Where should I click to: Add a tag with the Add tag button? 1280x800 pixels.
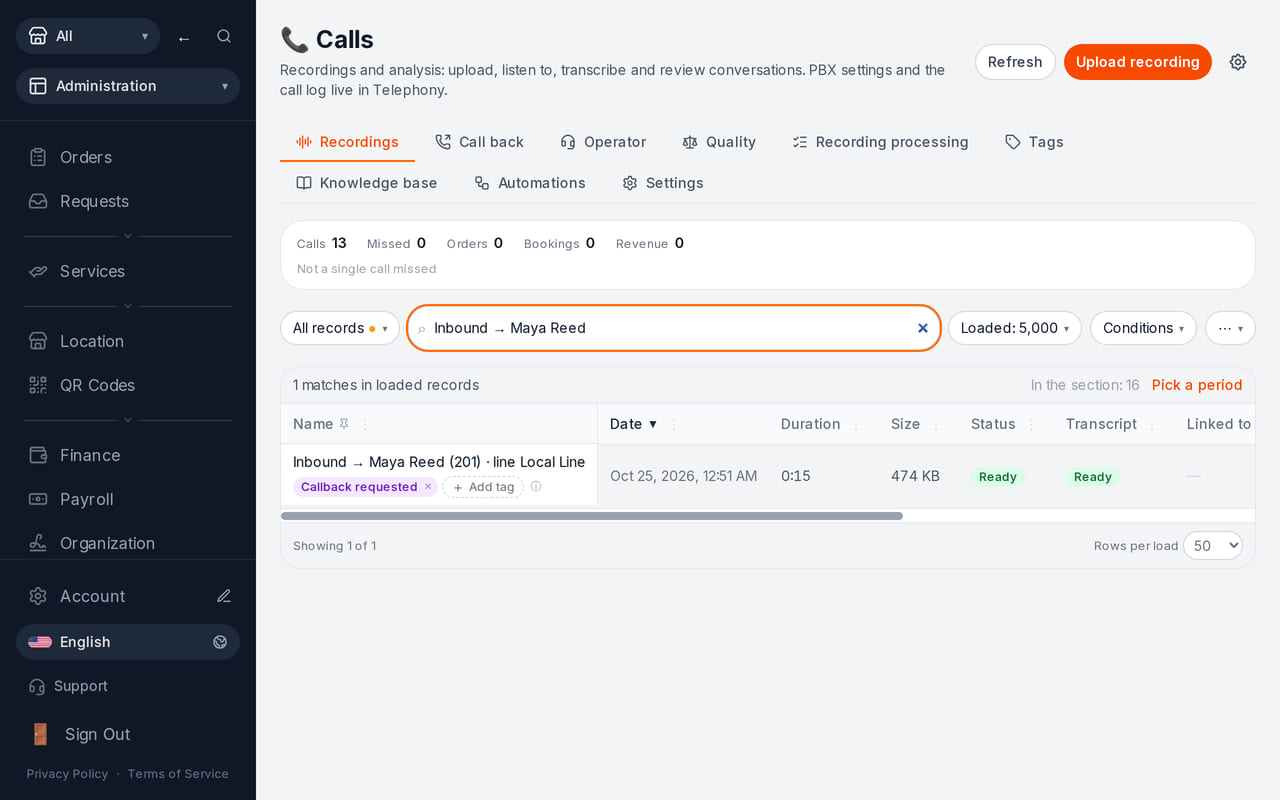click(483, 487)
